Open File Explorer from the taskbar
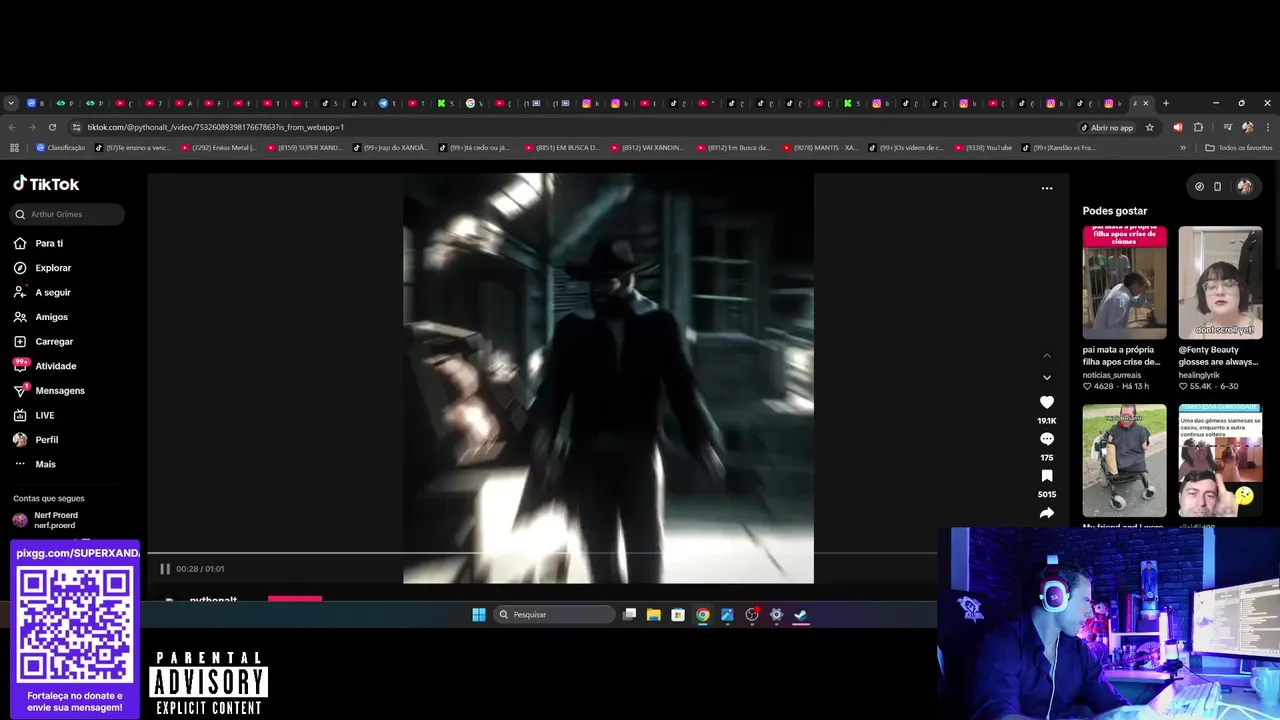This screenshot has height=720, width=1280. pos(653,614)
